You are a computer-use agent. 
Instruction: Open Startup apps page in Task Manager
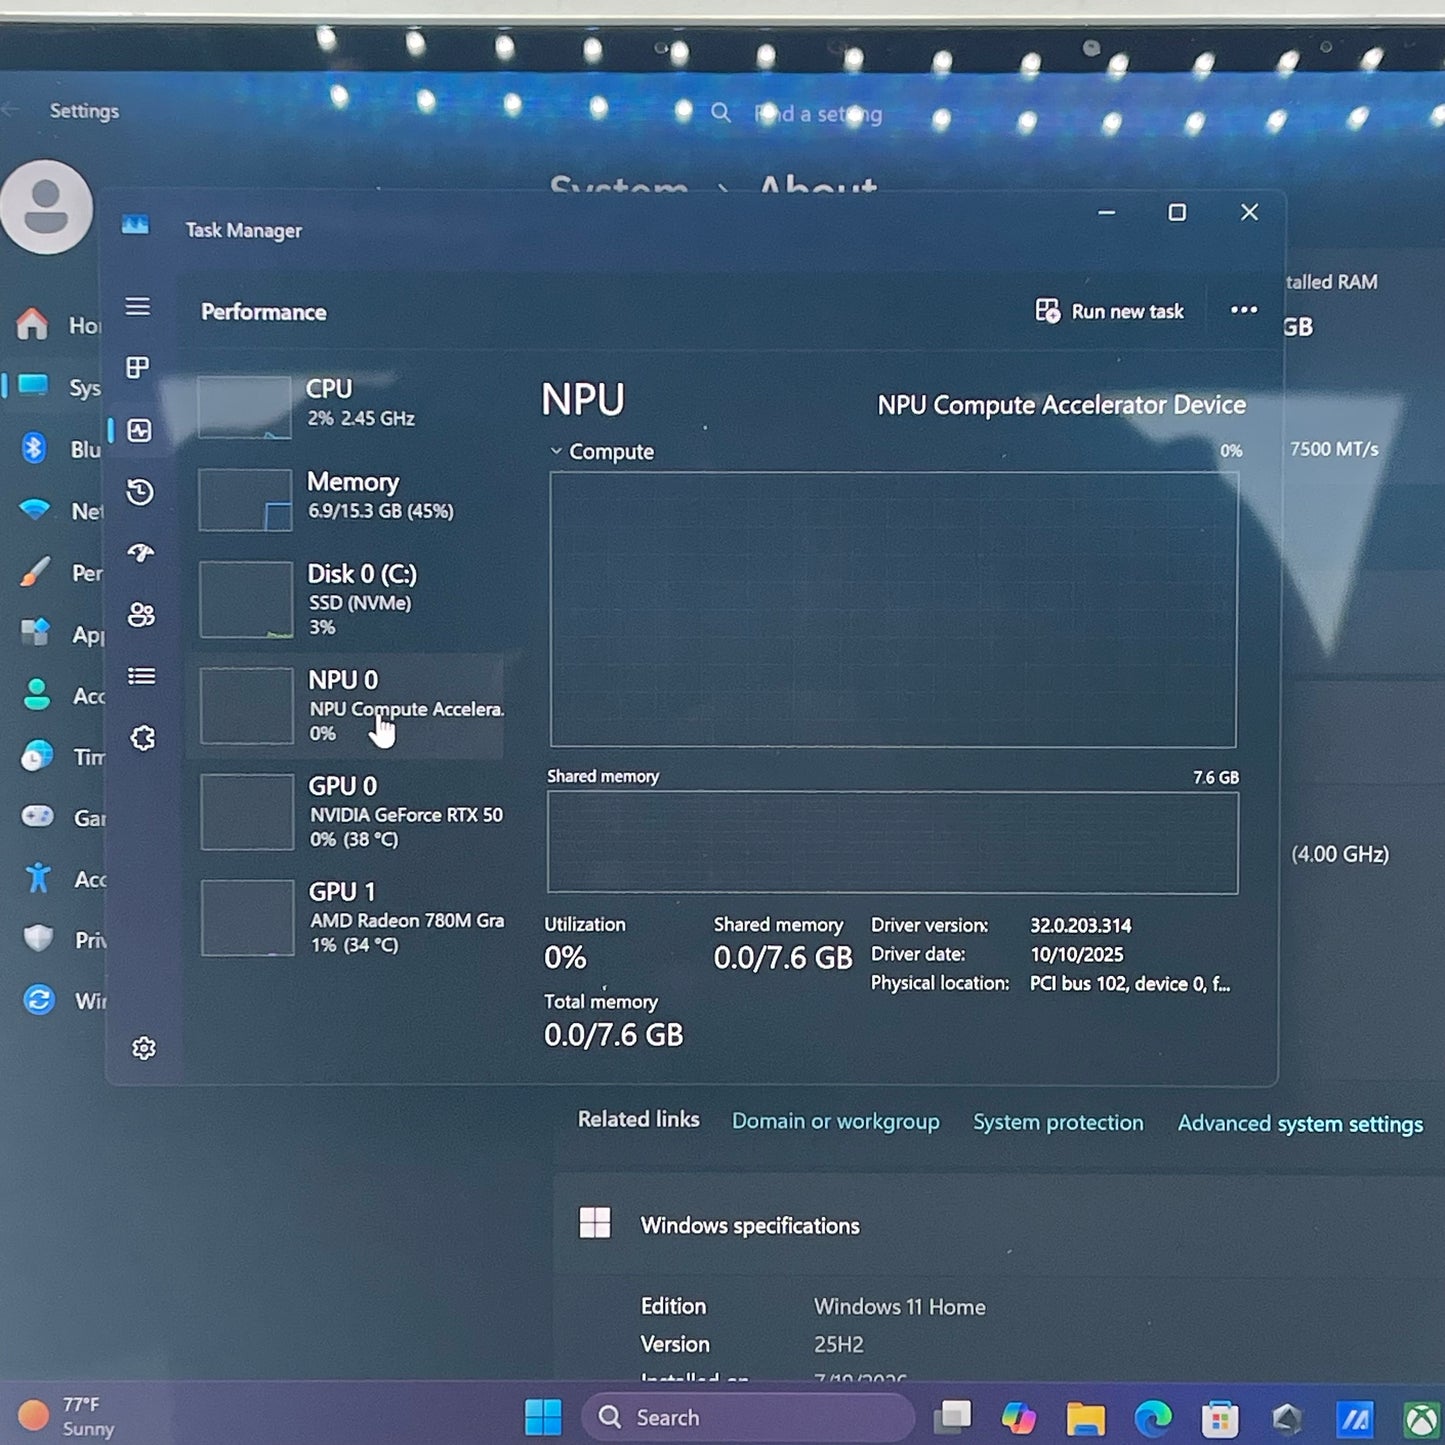[x=141, y=553]
